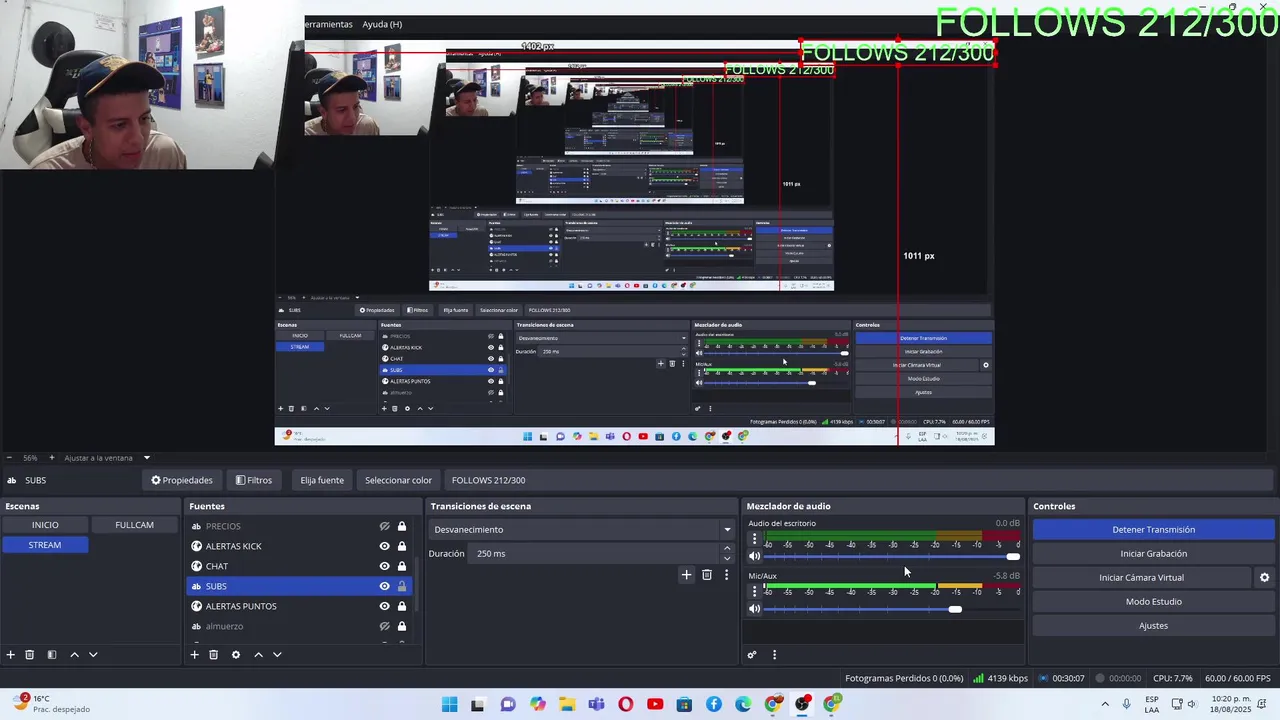Open Microsoft Teams in taskbar

(597, 705)
